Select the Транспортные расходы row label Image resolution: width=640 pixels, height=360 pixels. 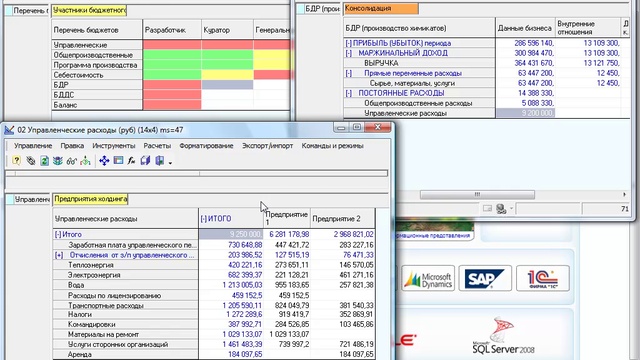click(126, 305)
